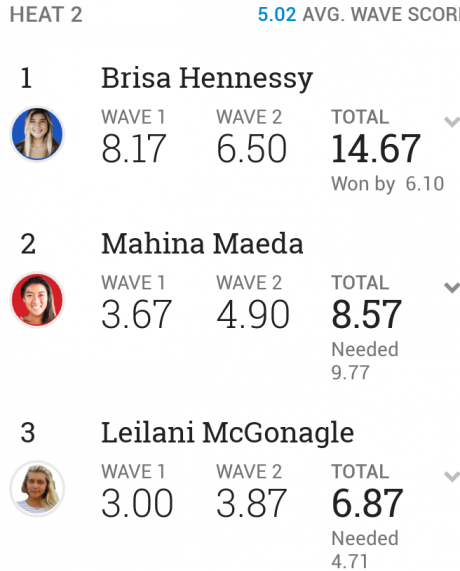460x571 pixels.
Task: Open Leilani McGonagle's profile photo
Action: tap(37, 488)
